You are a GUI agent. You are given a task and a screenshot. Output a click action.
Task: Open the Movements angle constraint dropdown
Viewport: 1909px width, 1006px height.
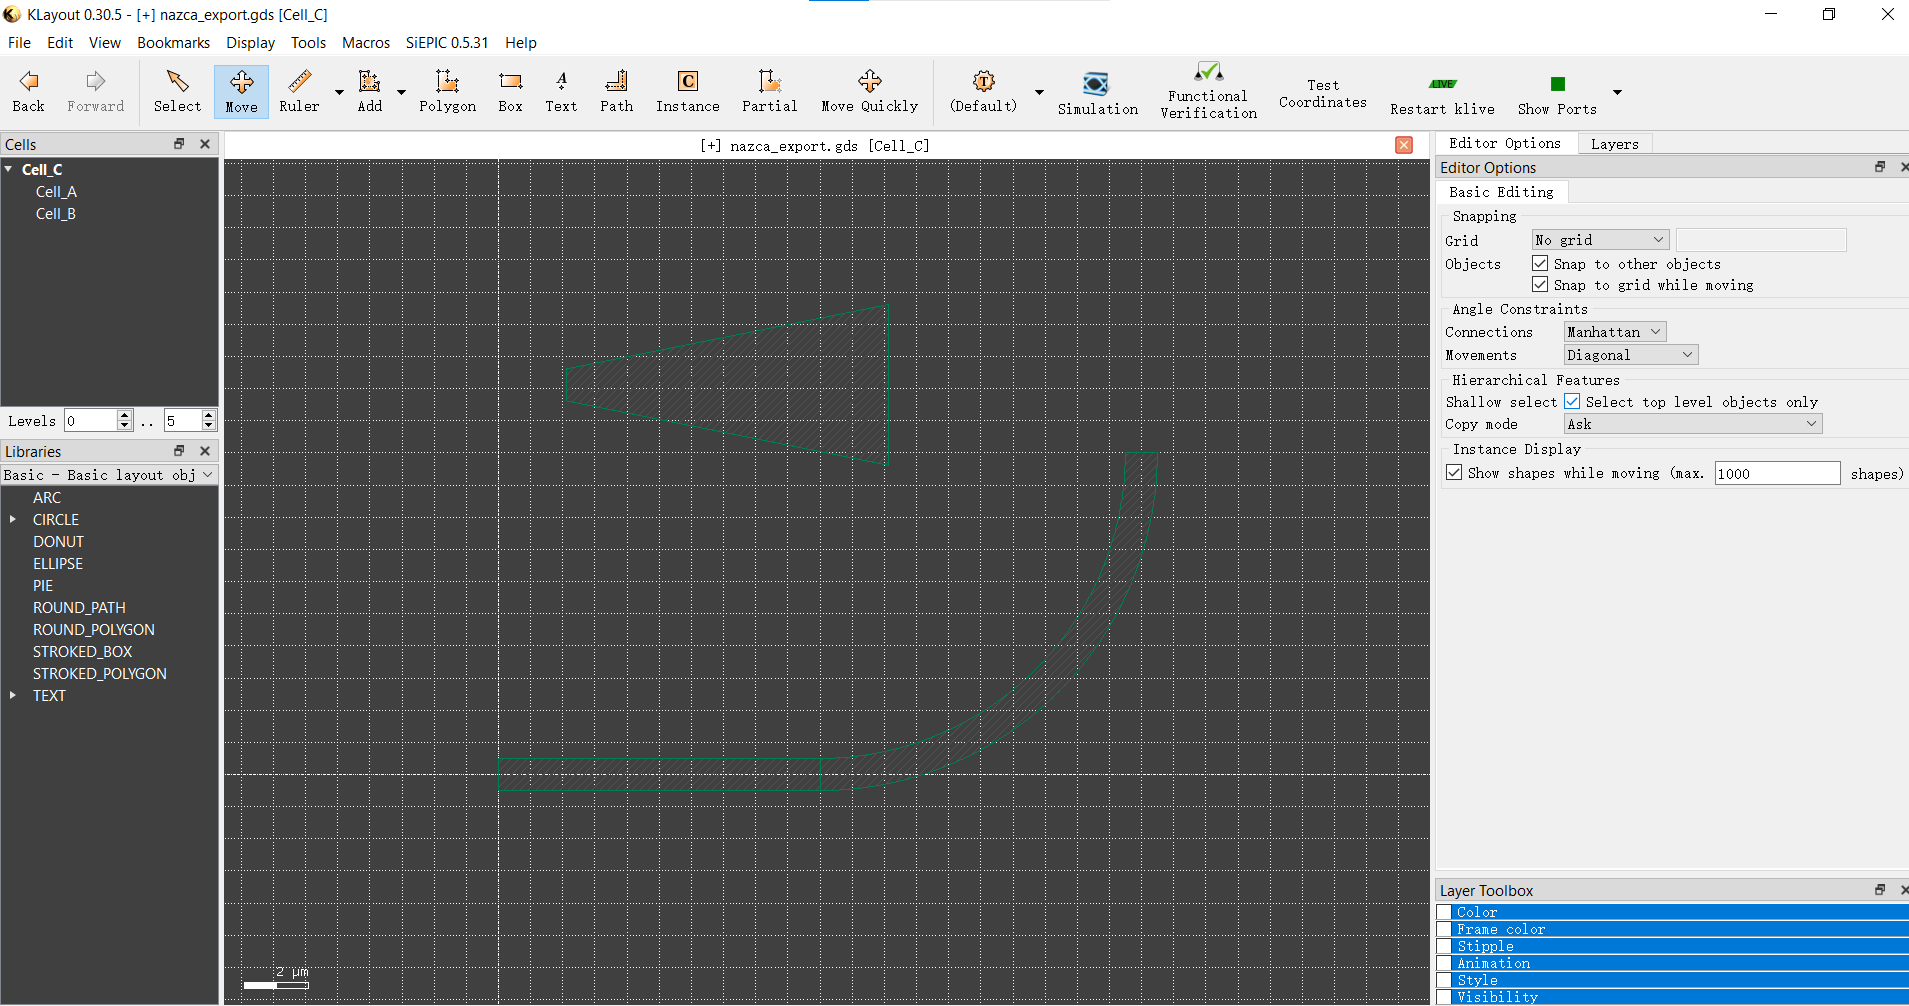click(1630, 355)
